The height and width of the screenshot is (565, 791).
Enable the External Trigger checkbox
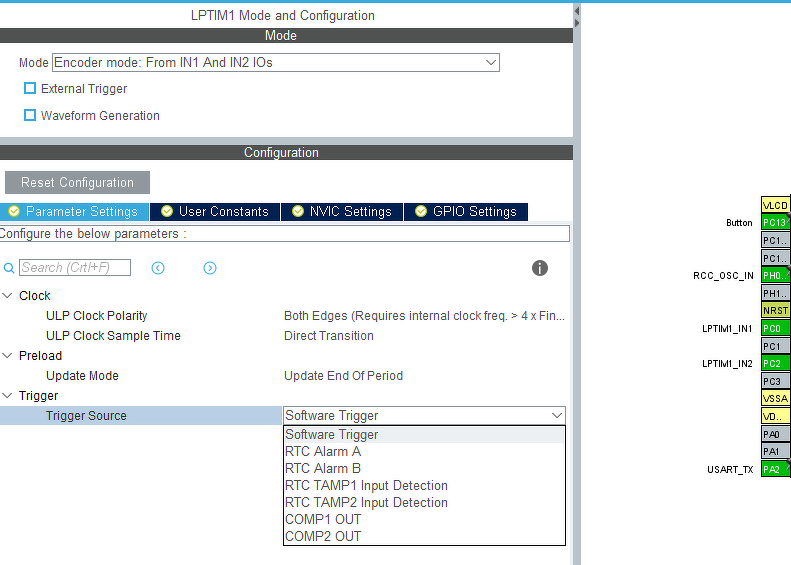tap(30, 88)
